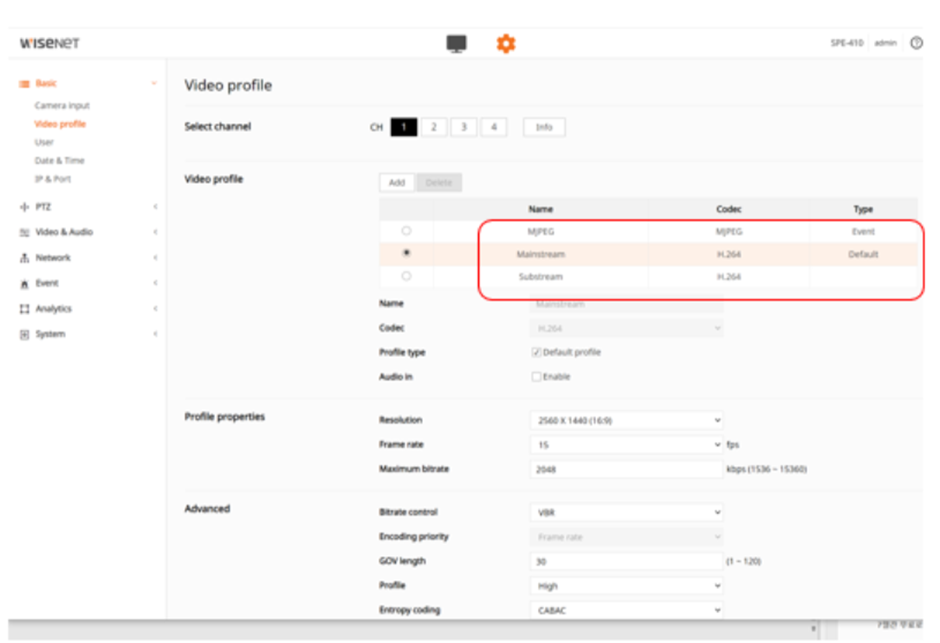Select the MJPEG profile radio button

click(406, 231)
